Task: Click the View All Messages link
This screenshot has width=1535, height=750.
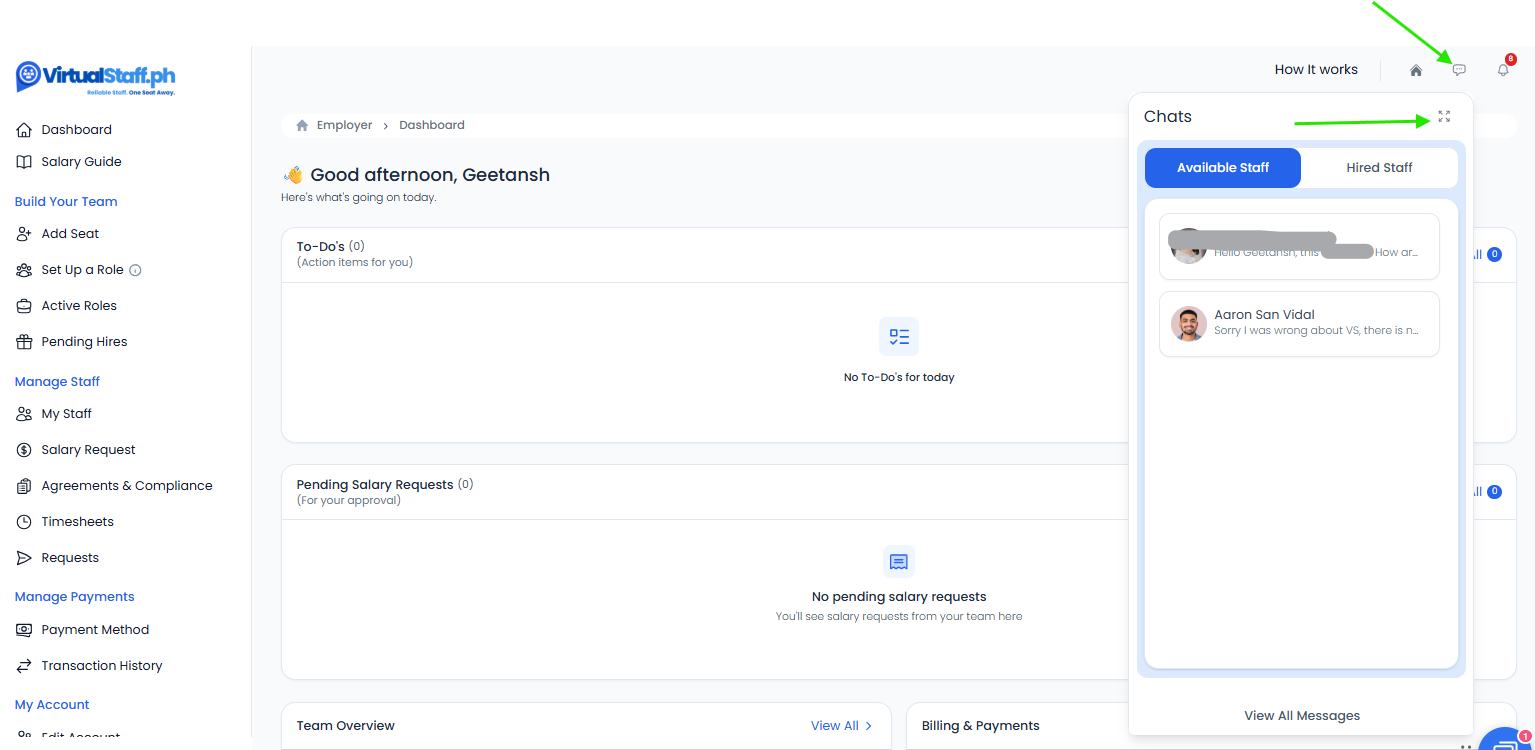Action: click(x=1301, y=715)
